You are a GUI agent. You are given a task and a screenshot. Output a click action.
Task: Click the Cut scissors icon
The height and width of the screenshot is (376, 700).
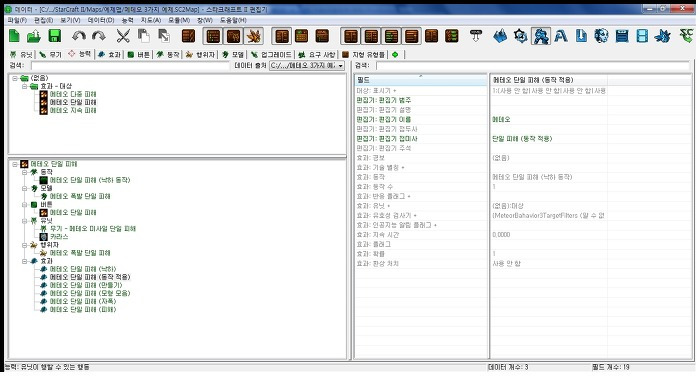click(123, 36)
